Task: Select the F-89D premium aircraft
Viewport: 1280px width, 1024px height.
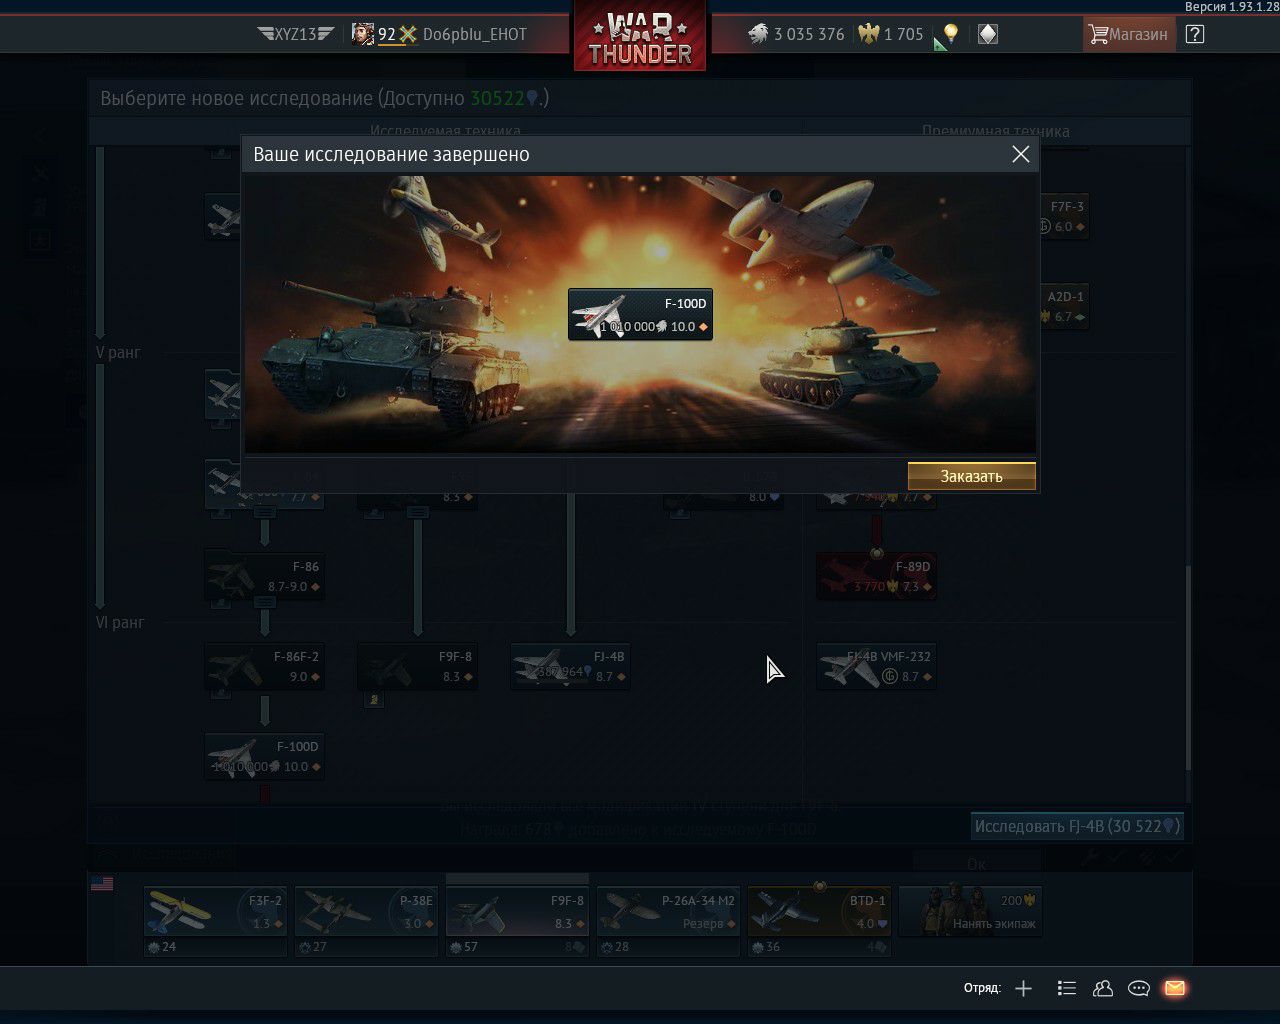Action: point(876,576)
